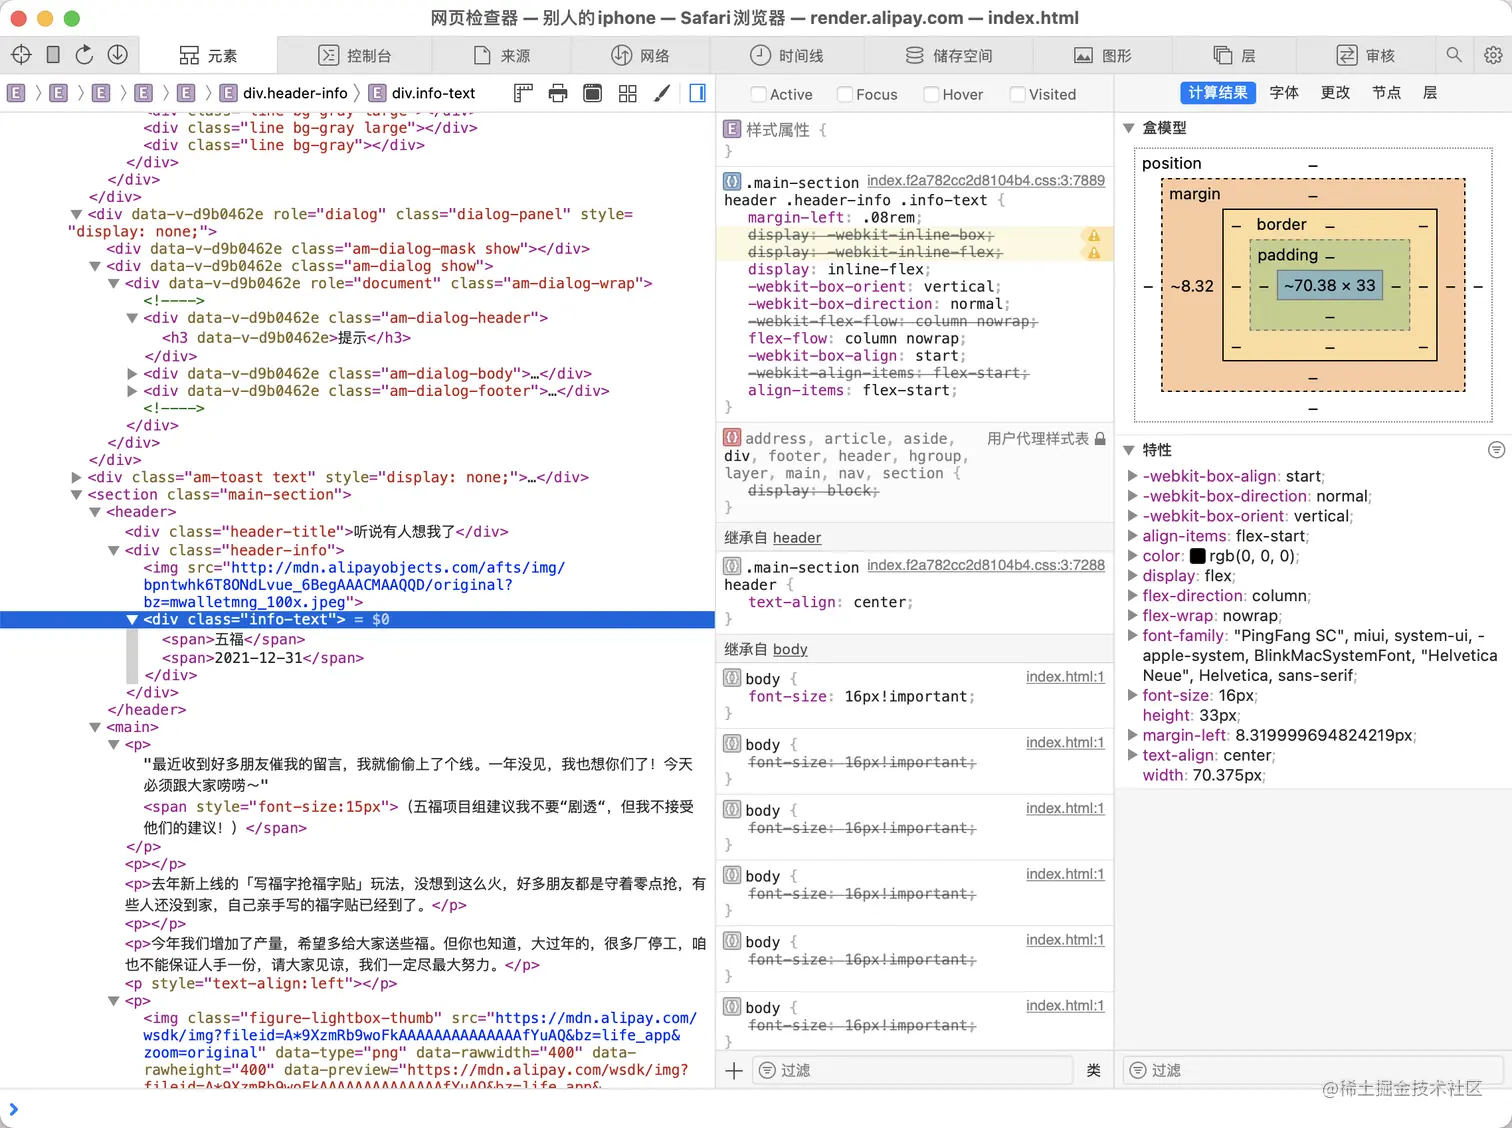Open link index.f2a782cc2d8104b4.css:3:7288

pyautogui.click(x=986, y=565)
